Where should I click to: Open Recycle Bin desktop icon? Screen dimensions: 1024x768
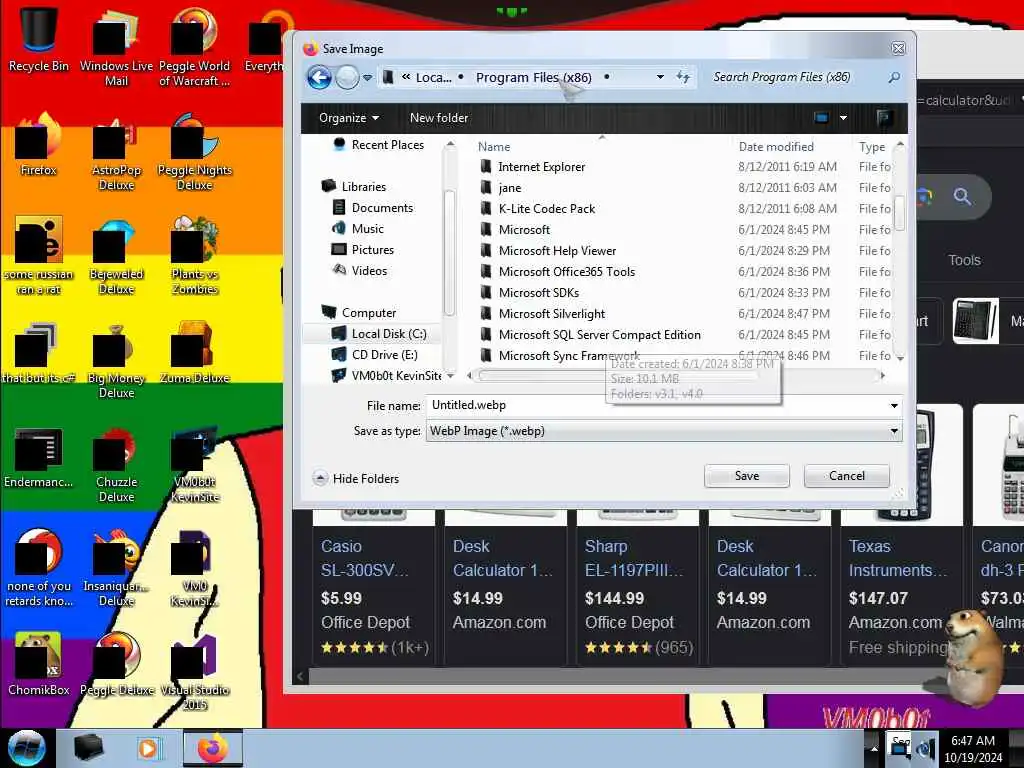point(39,37)
